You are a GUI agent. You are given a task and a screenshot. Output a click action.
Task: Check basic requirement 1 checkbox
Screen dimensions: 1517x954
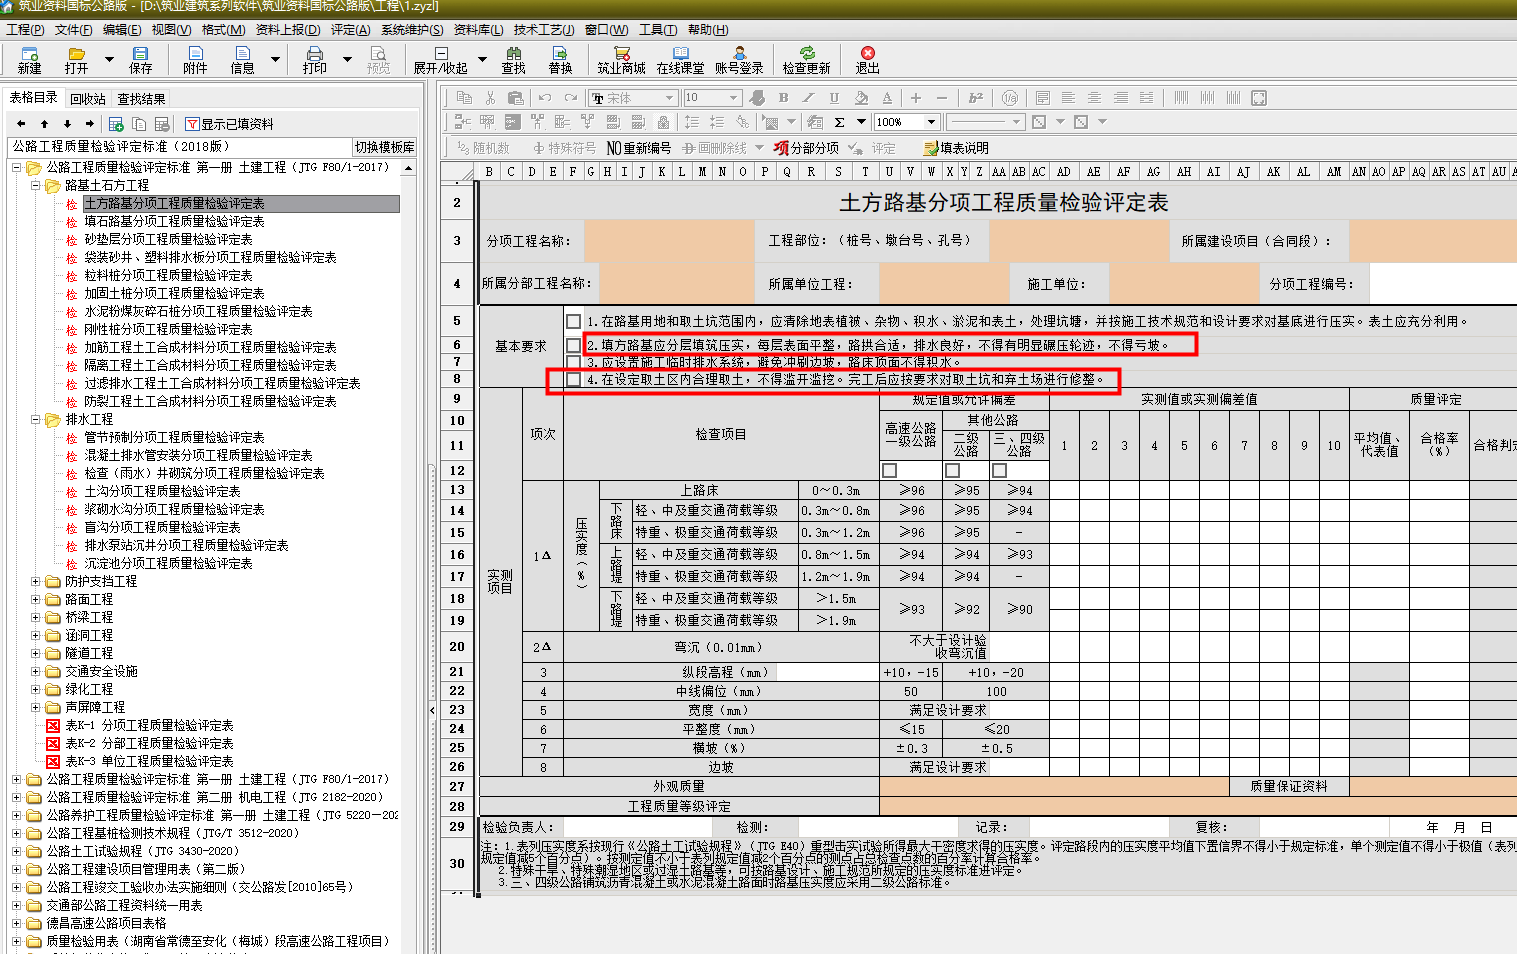[x=573, y=322]
